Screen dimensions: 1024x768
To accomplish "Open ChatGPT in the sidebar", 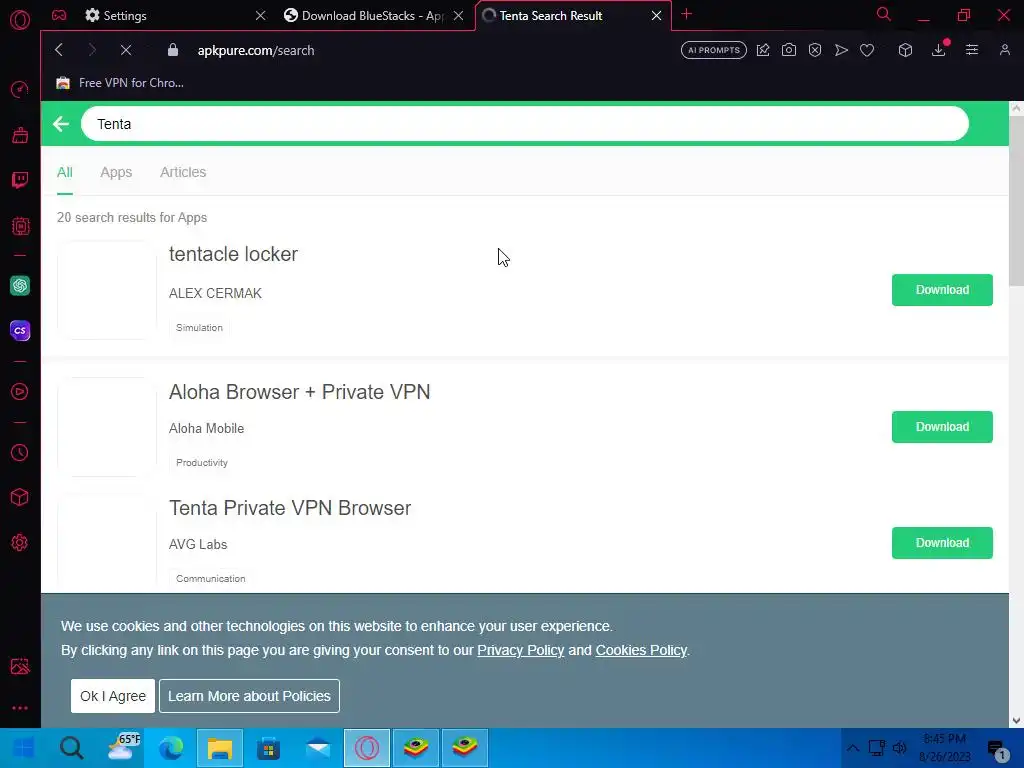I will coord(20,285).
